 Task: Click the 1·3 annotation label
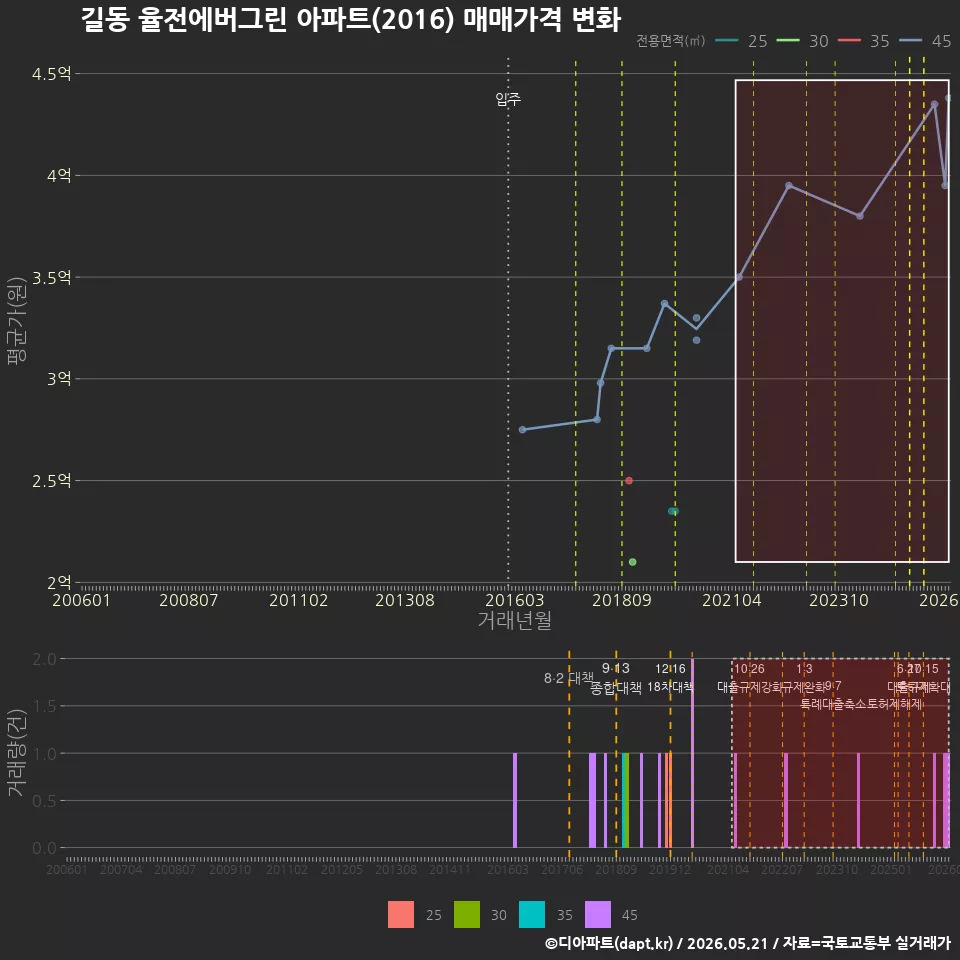(x=804, y=669)
